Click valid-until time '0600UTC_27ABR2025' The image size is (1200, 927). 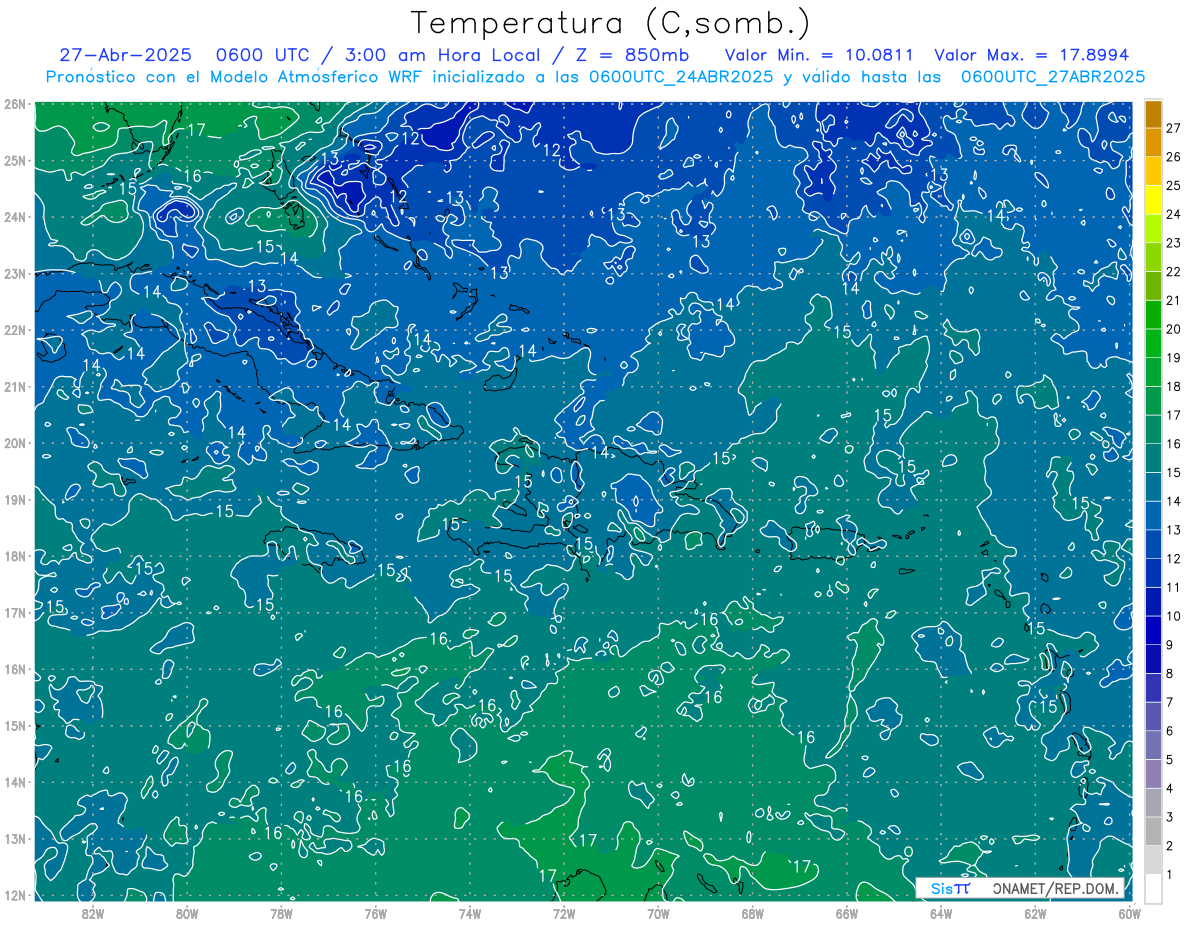(1052, 76)
